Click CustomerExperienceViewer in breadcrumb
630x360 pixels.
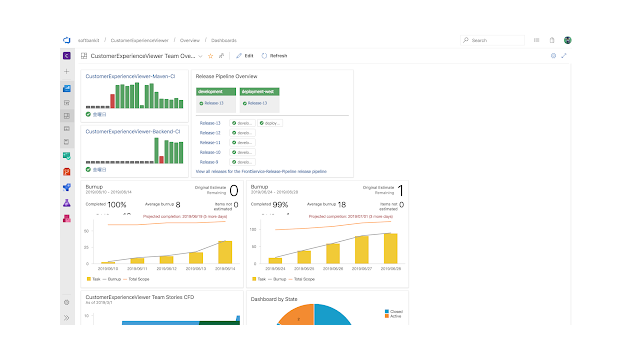[139, 41]
